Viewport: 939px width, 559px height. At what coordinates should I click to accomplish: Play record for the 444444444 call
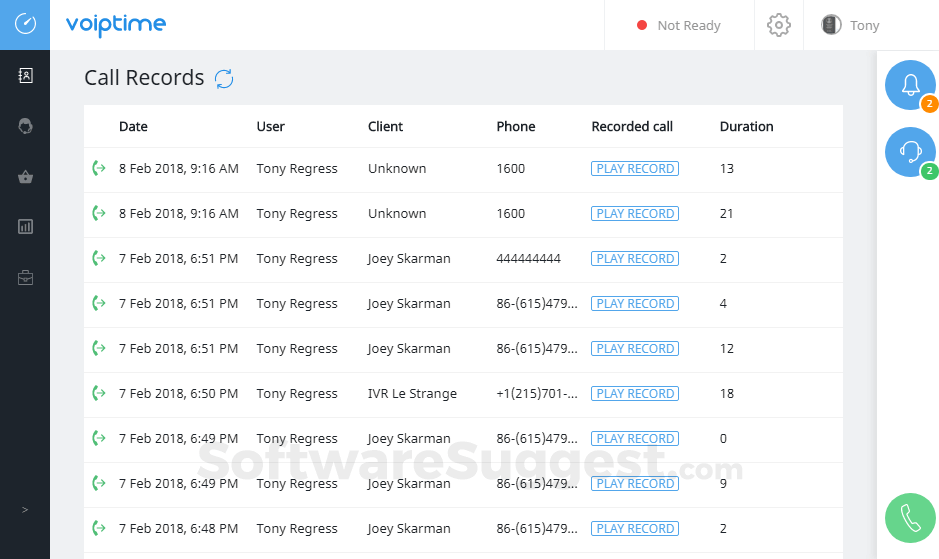click(x=635, y=259)
